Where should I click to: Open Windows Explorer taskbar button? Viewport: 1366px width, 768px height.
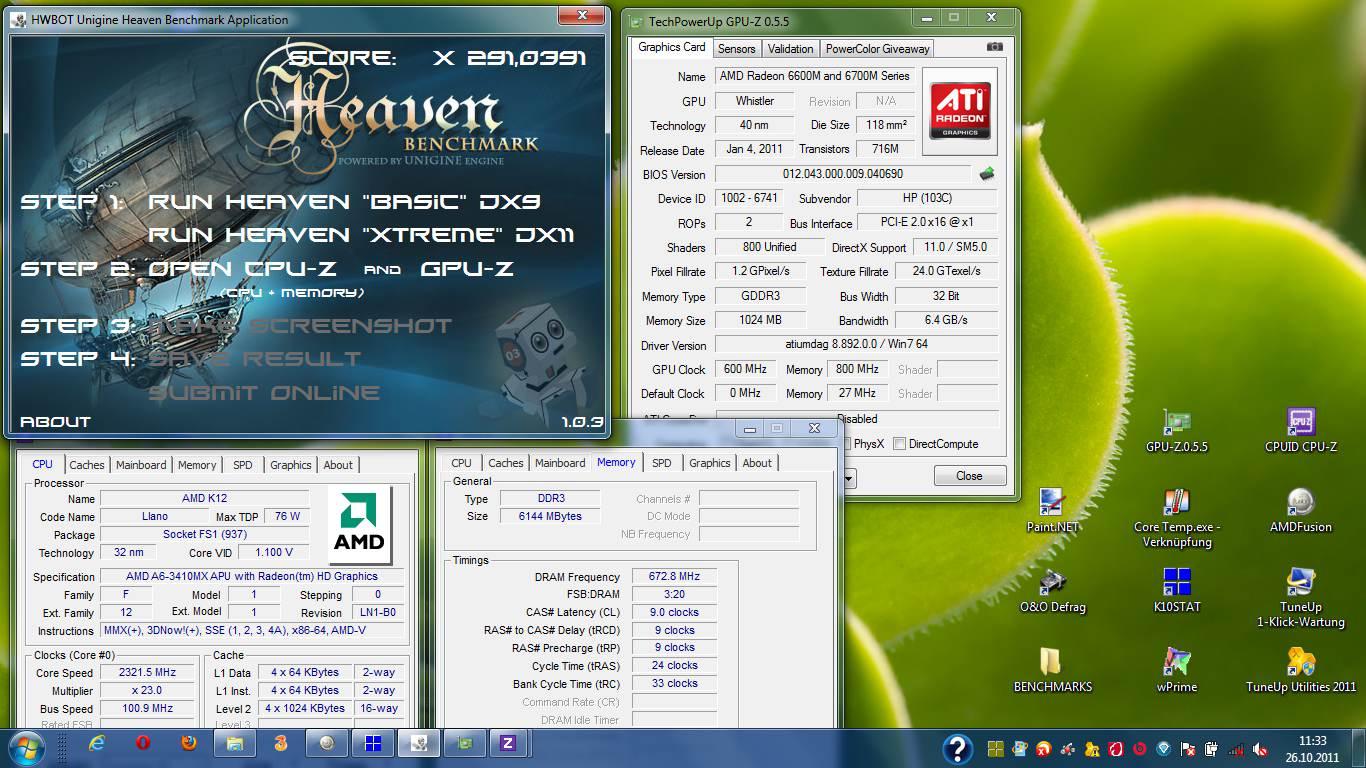(x=235, y=743)
